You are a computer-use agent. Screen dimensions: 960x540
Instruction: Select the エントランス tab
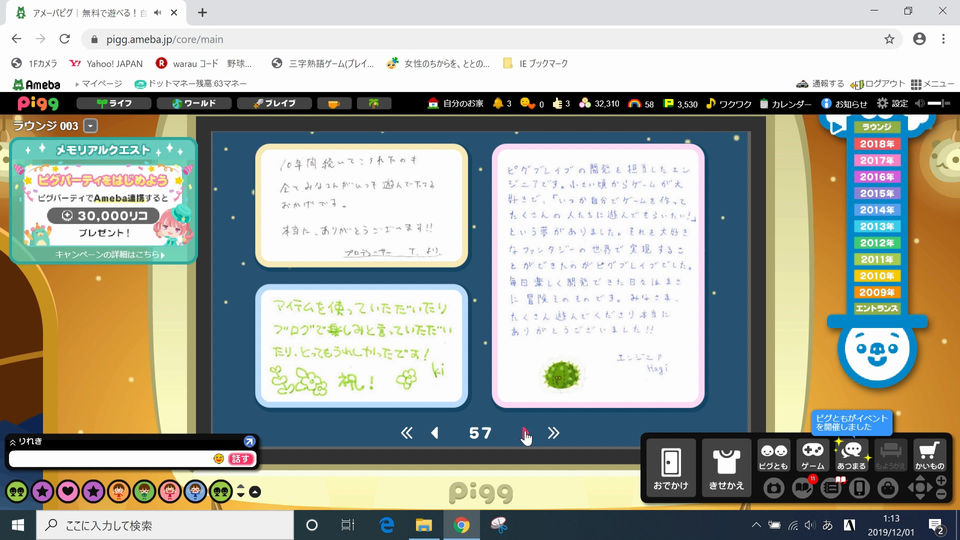[x=877, y=309]
